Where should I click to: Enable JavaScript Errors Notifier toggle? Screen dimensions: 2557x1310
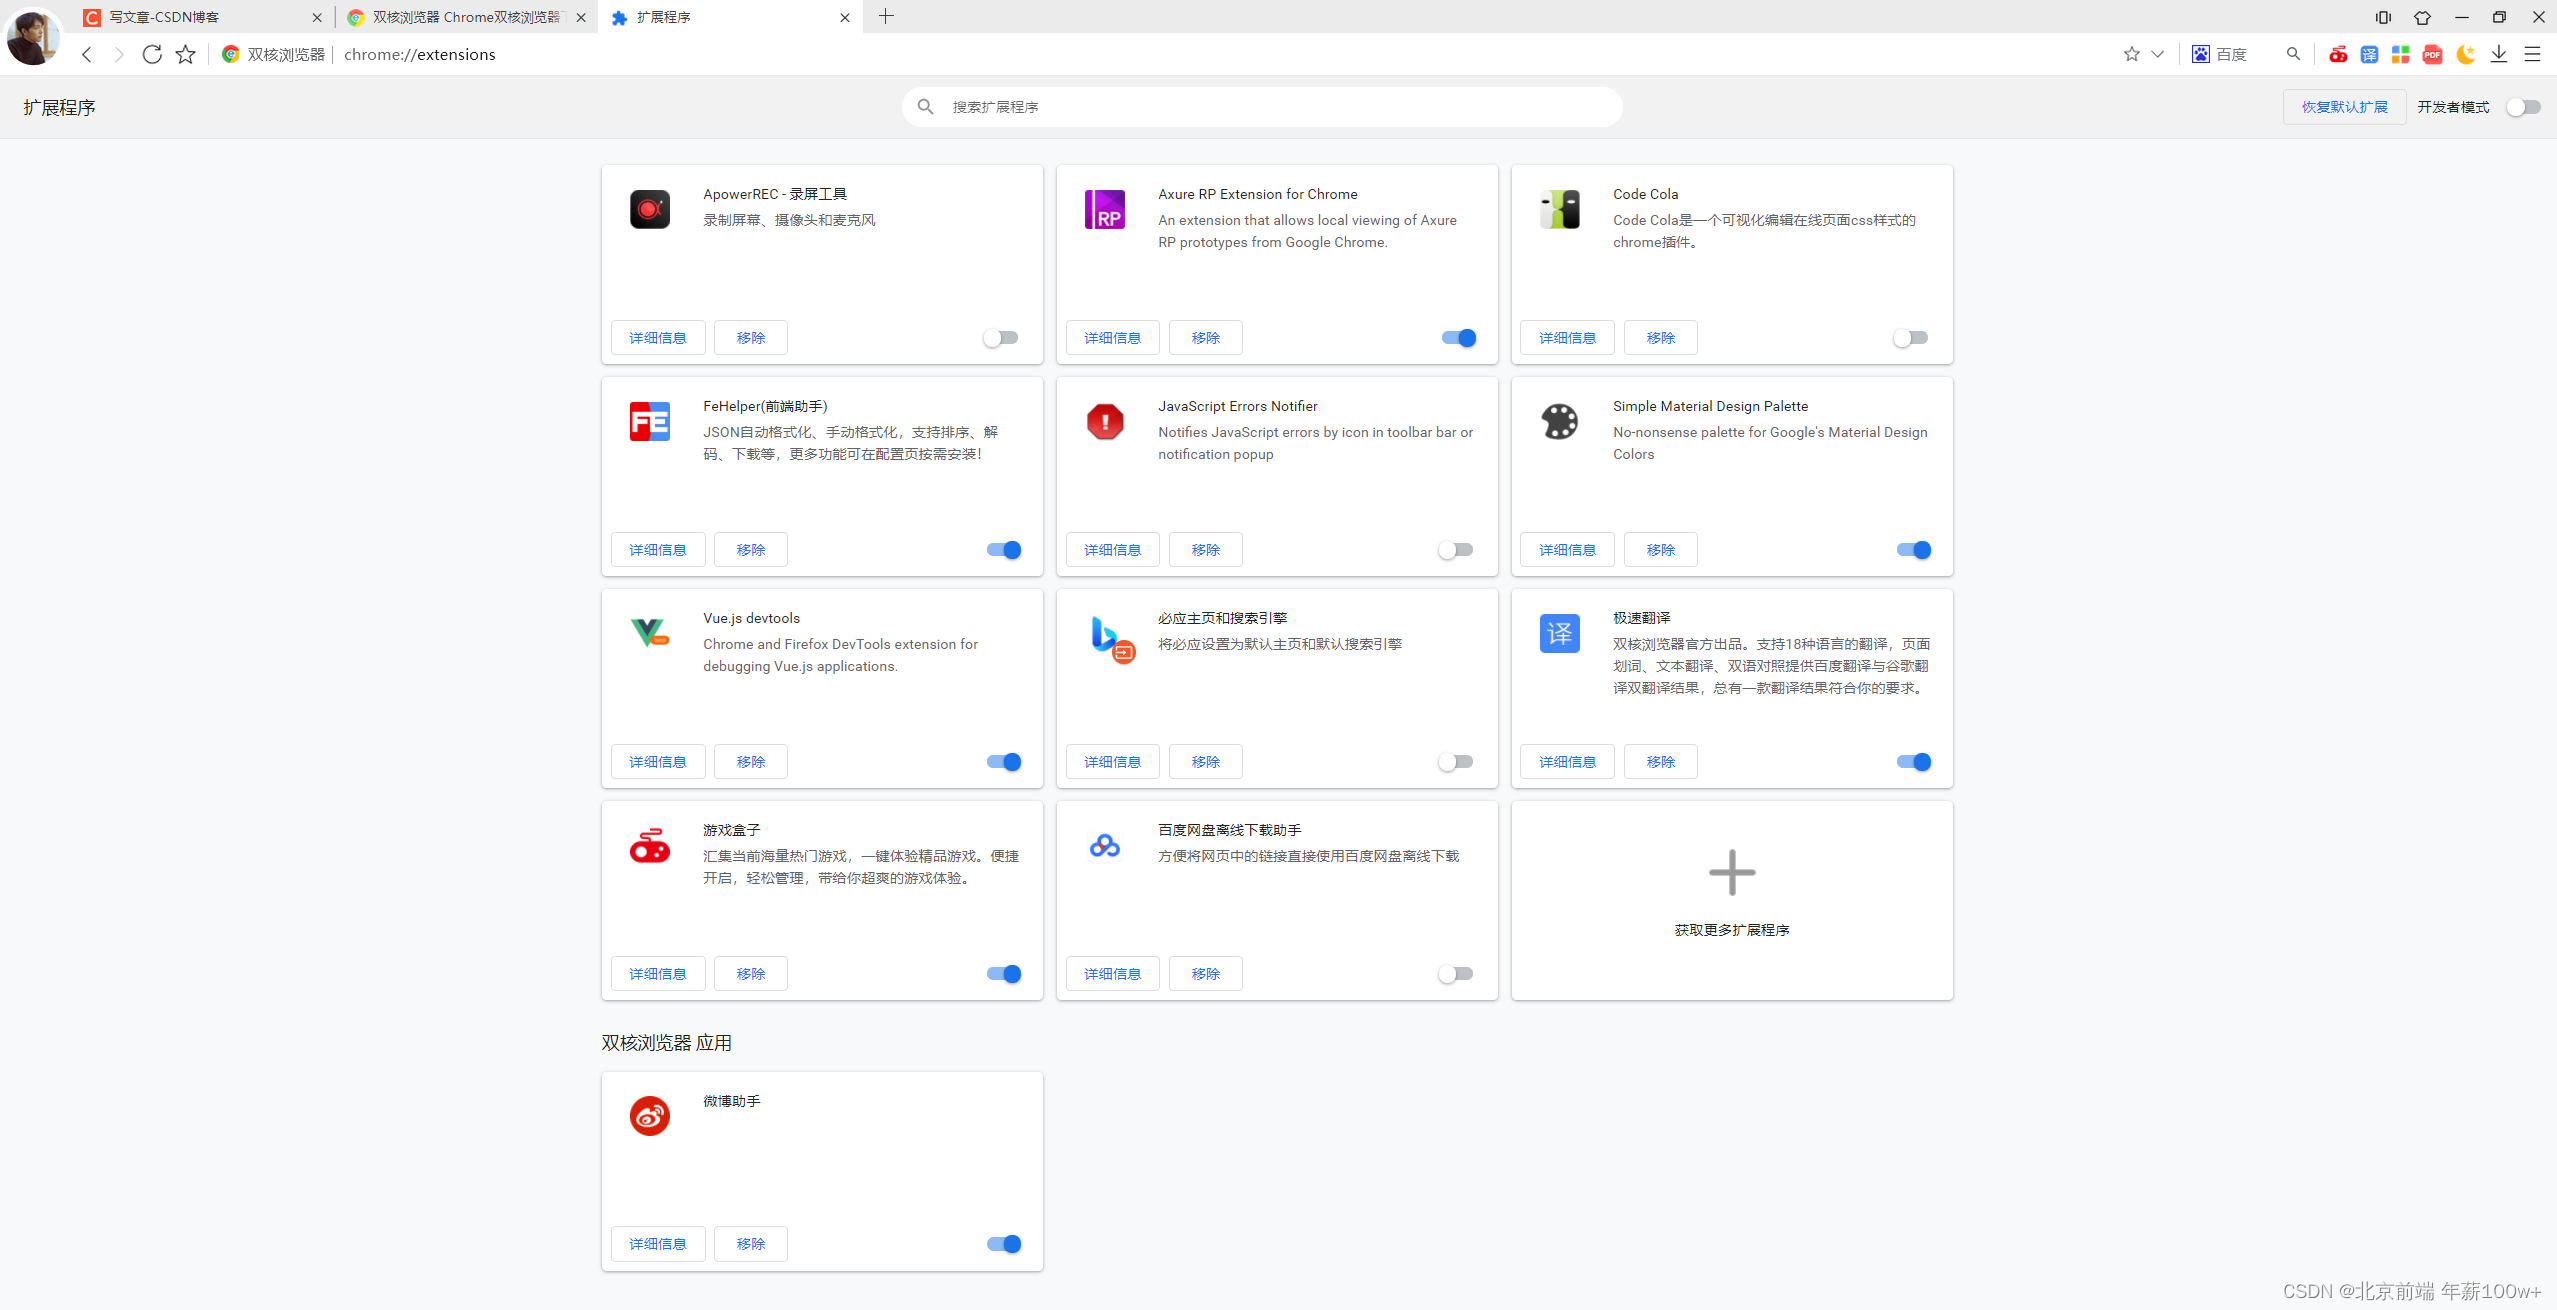point(1455,550)
